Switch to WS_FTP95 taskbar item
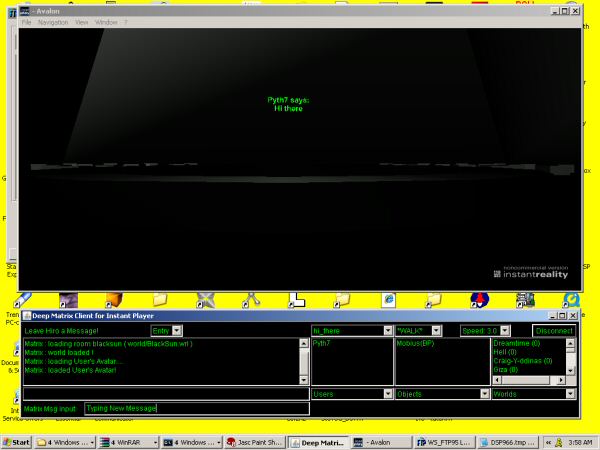 tap(441, 441)
